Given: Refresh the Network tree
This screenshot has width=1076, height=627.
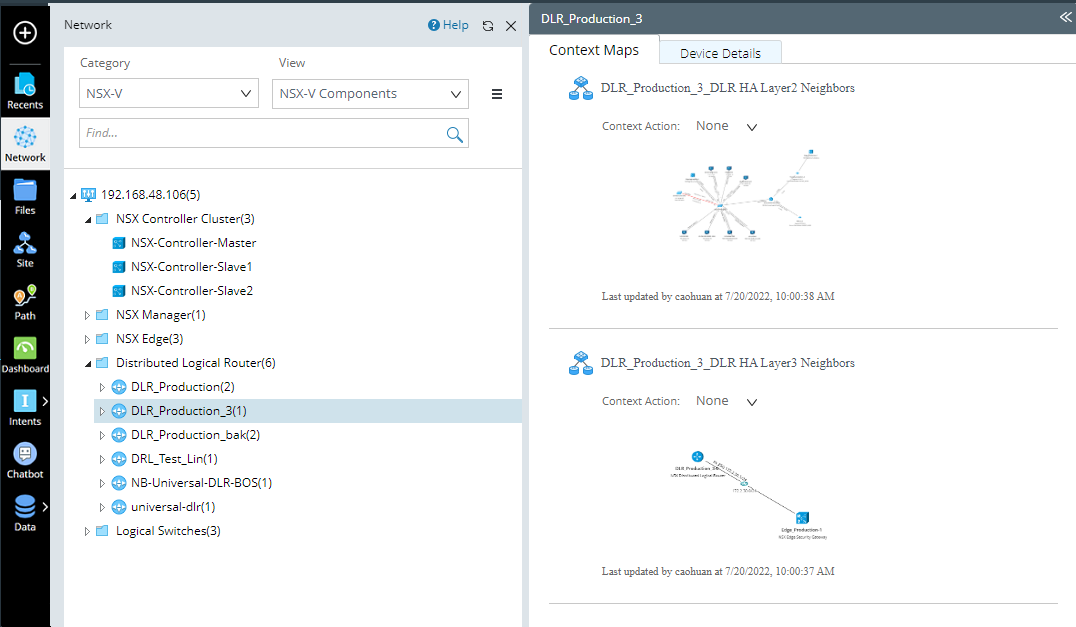Looking at the screenshot, I should click(487, 25).
